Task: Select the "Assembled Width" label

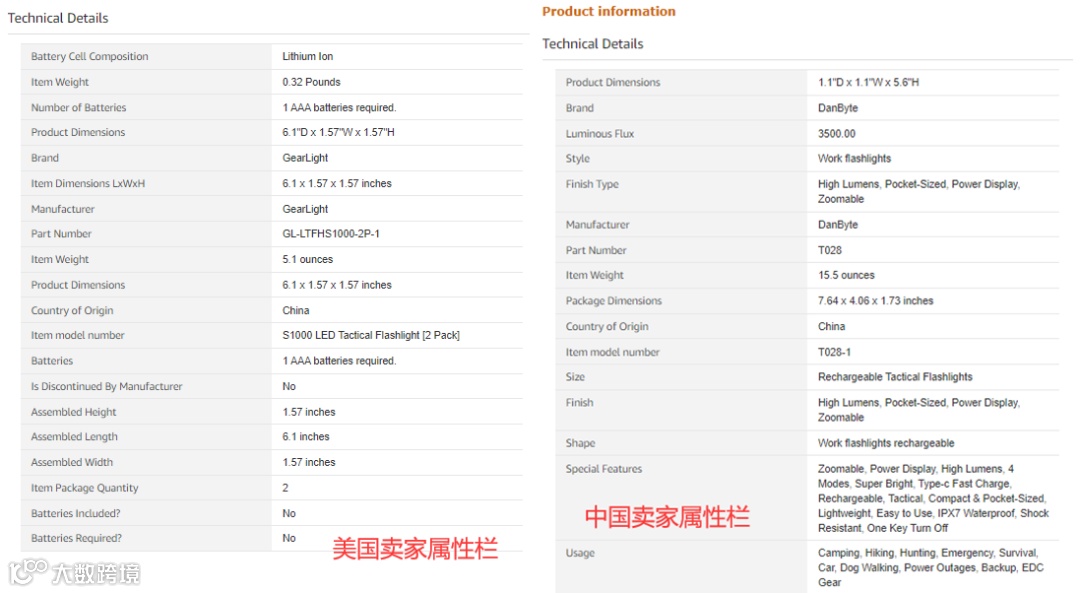Action: pyautogui.click(x=72, y=462)
